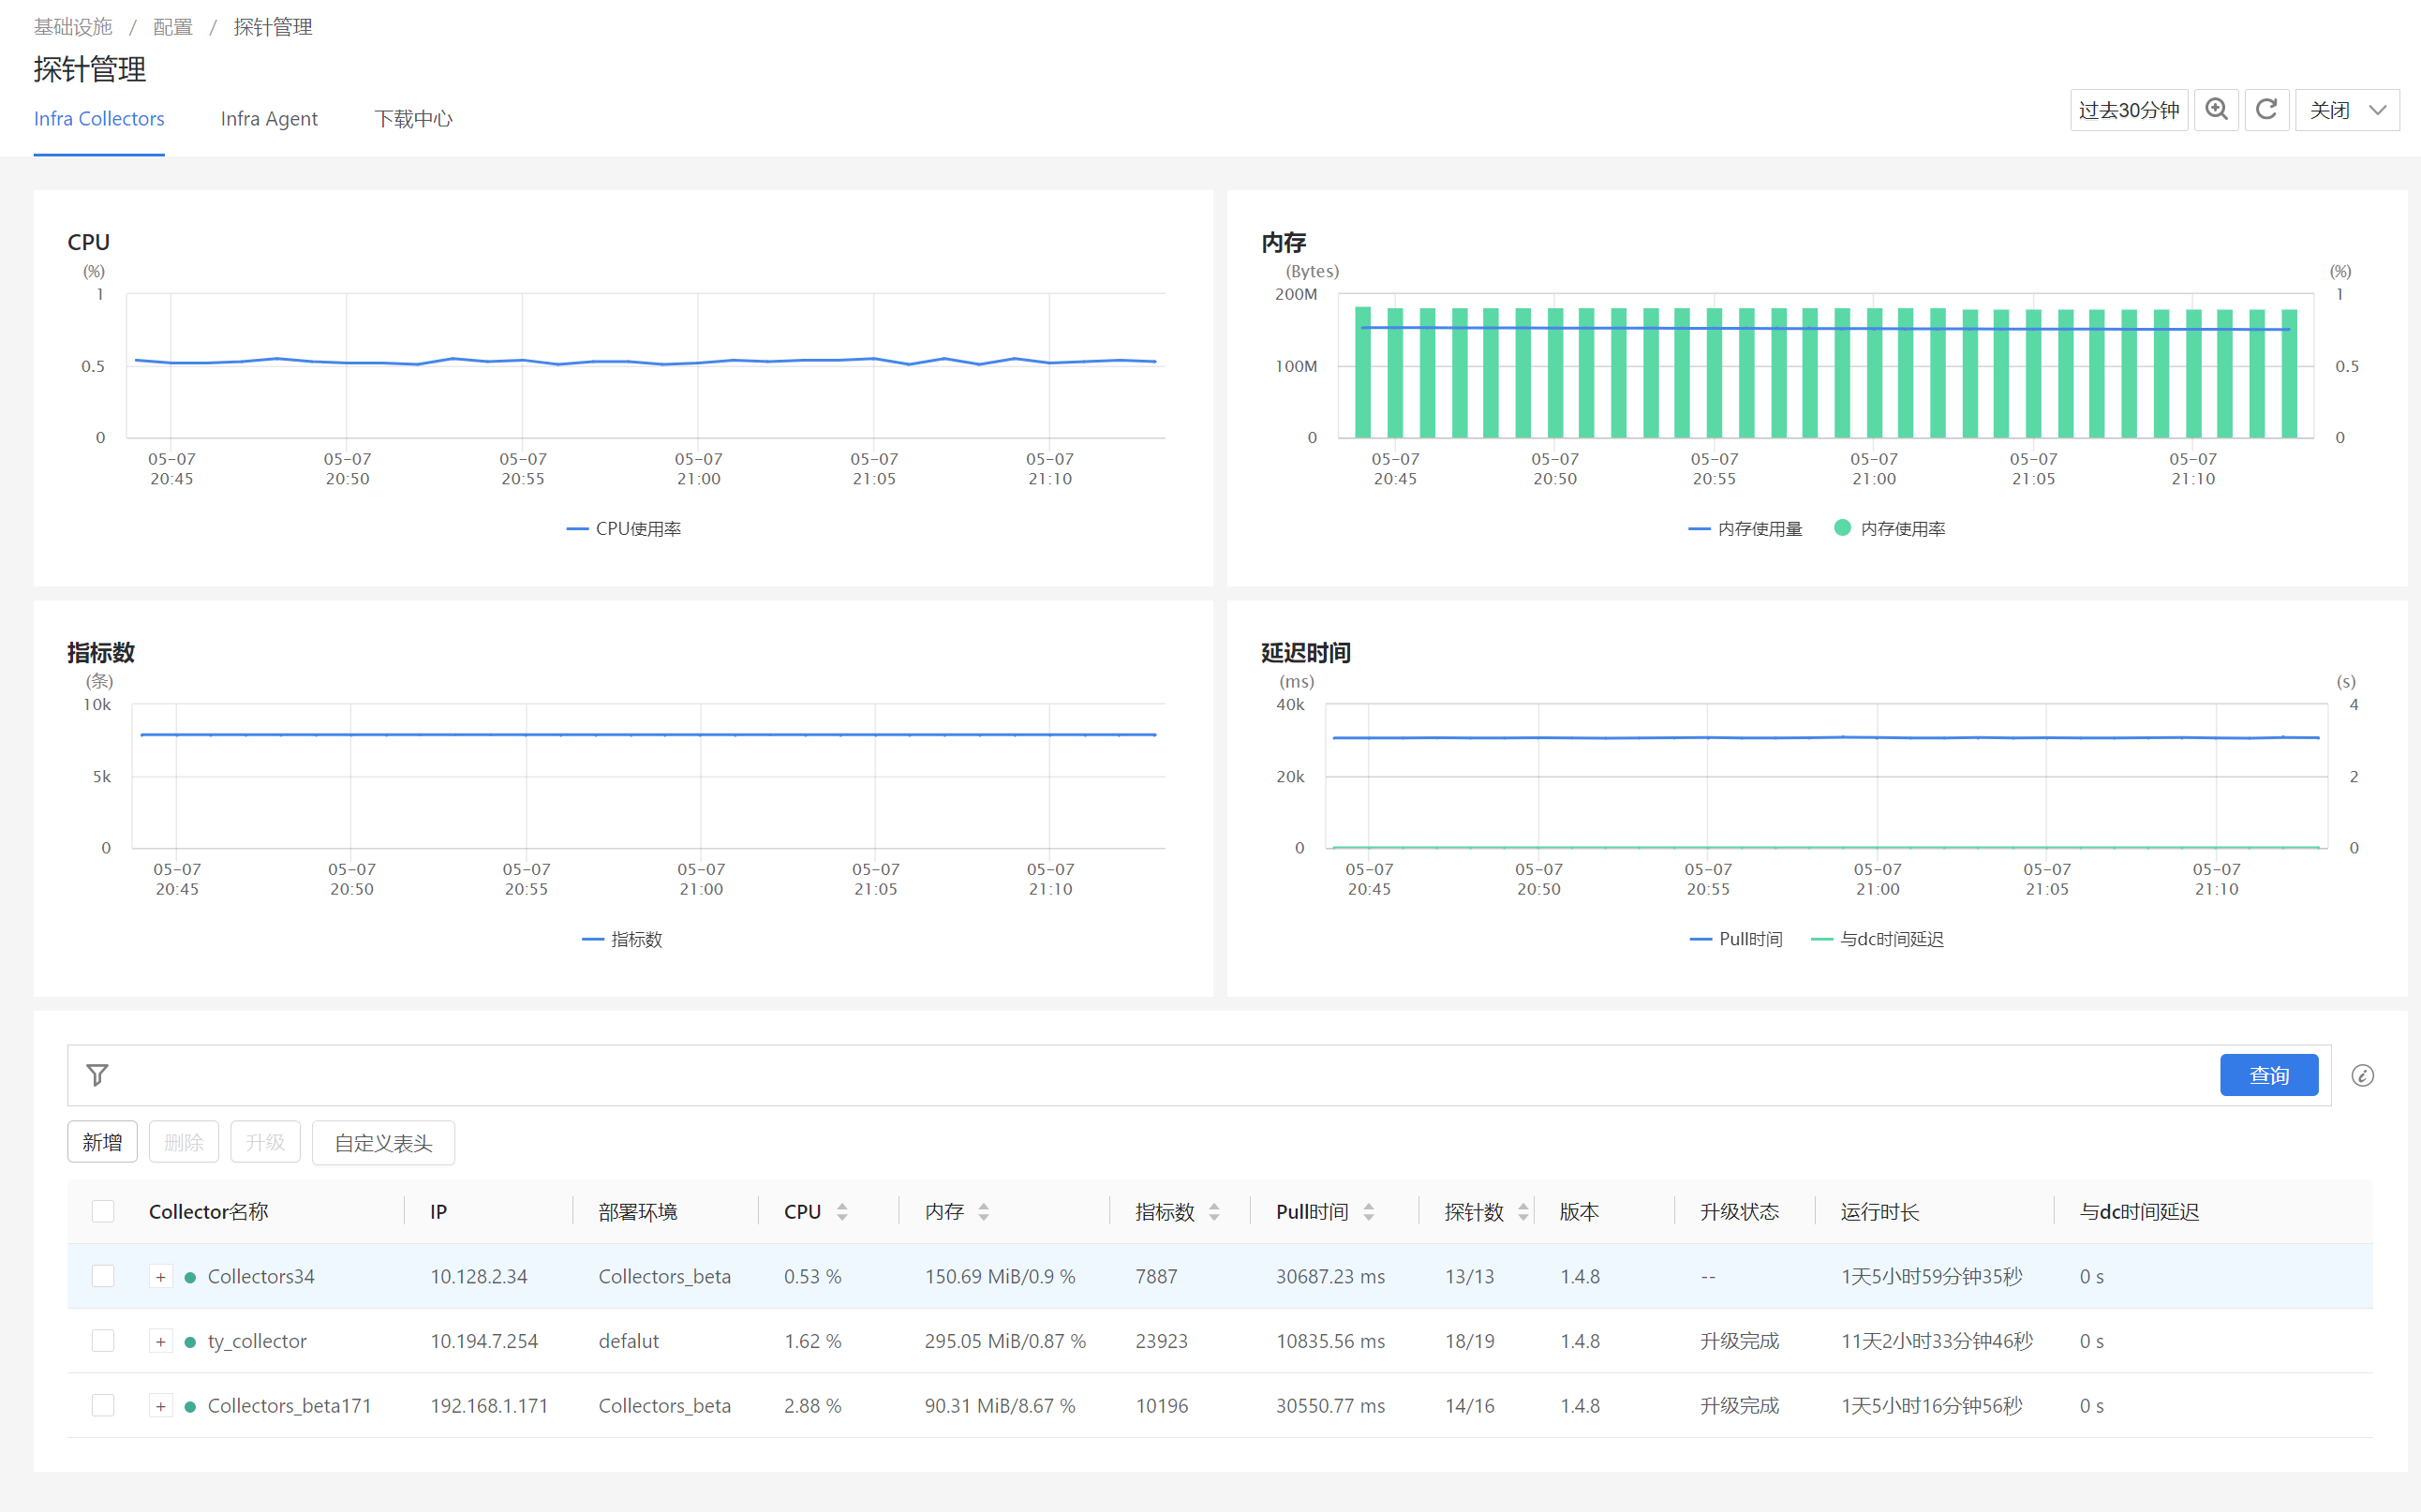The width and height of the screenshot is (2421, 1512).
Task: Switch to 下载中心 tab
Action: [x=413, y=119]
